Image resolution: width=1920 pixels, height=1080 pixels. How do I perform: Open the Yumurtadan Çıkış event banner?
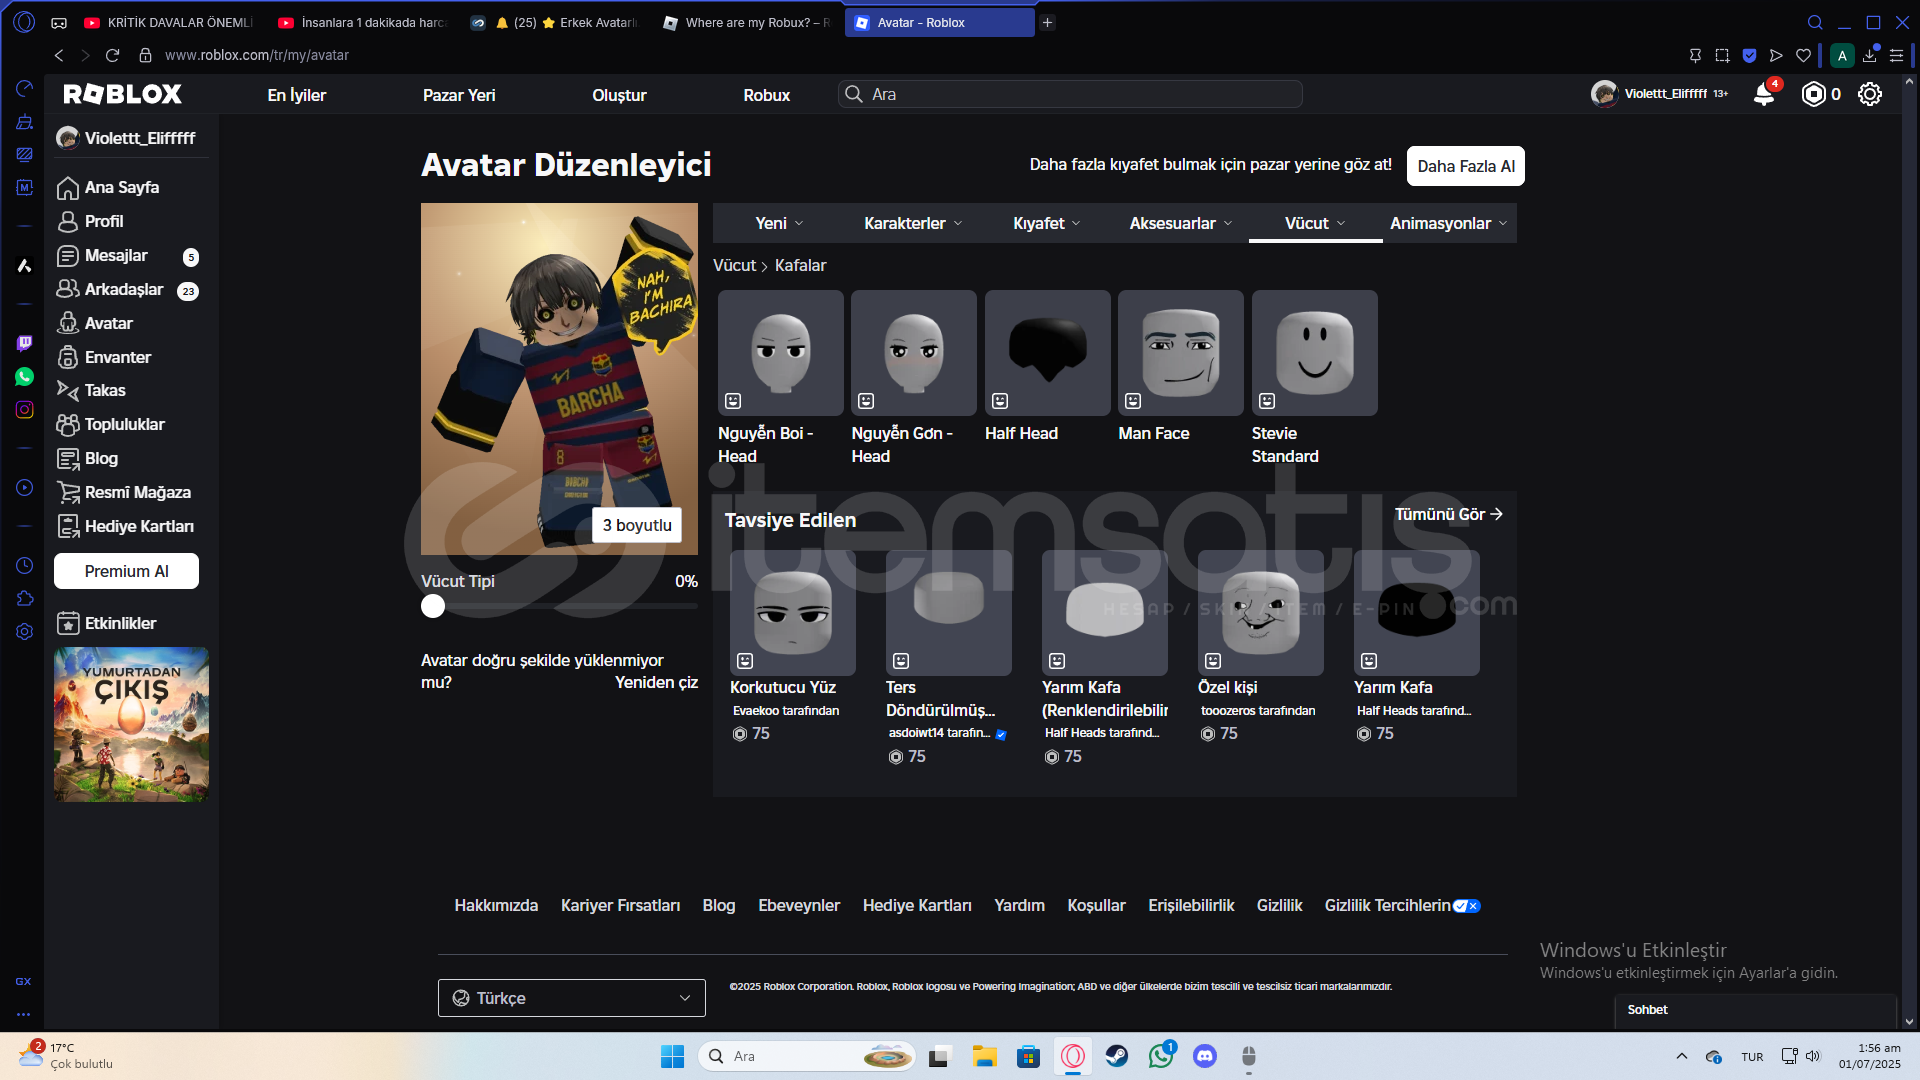pyautogui.click(x=131, y=724)
